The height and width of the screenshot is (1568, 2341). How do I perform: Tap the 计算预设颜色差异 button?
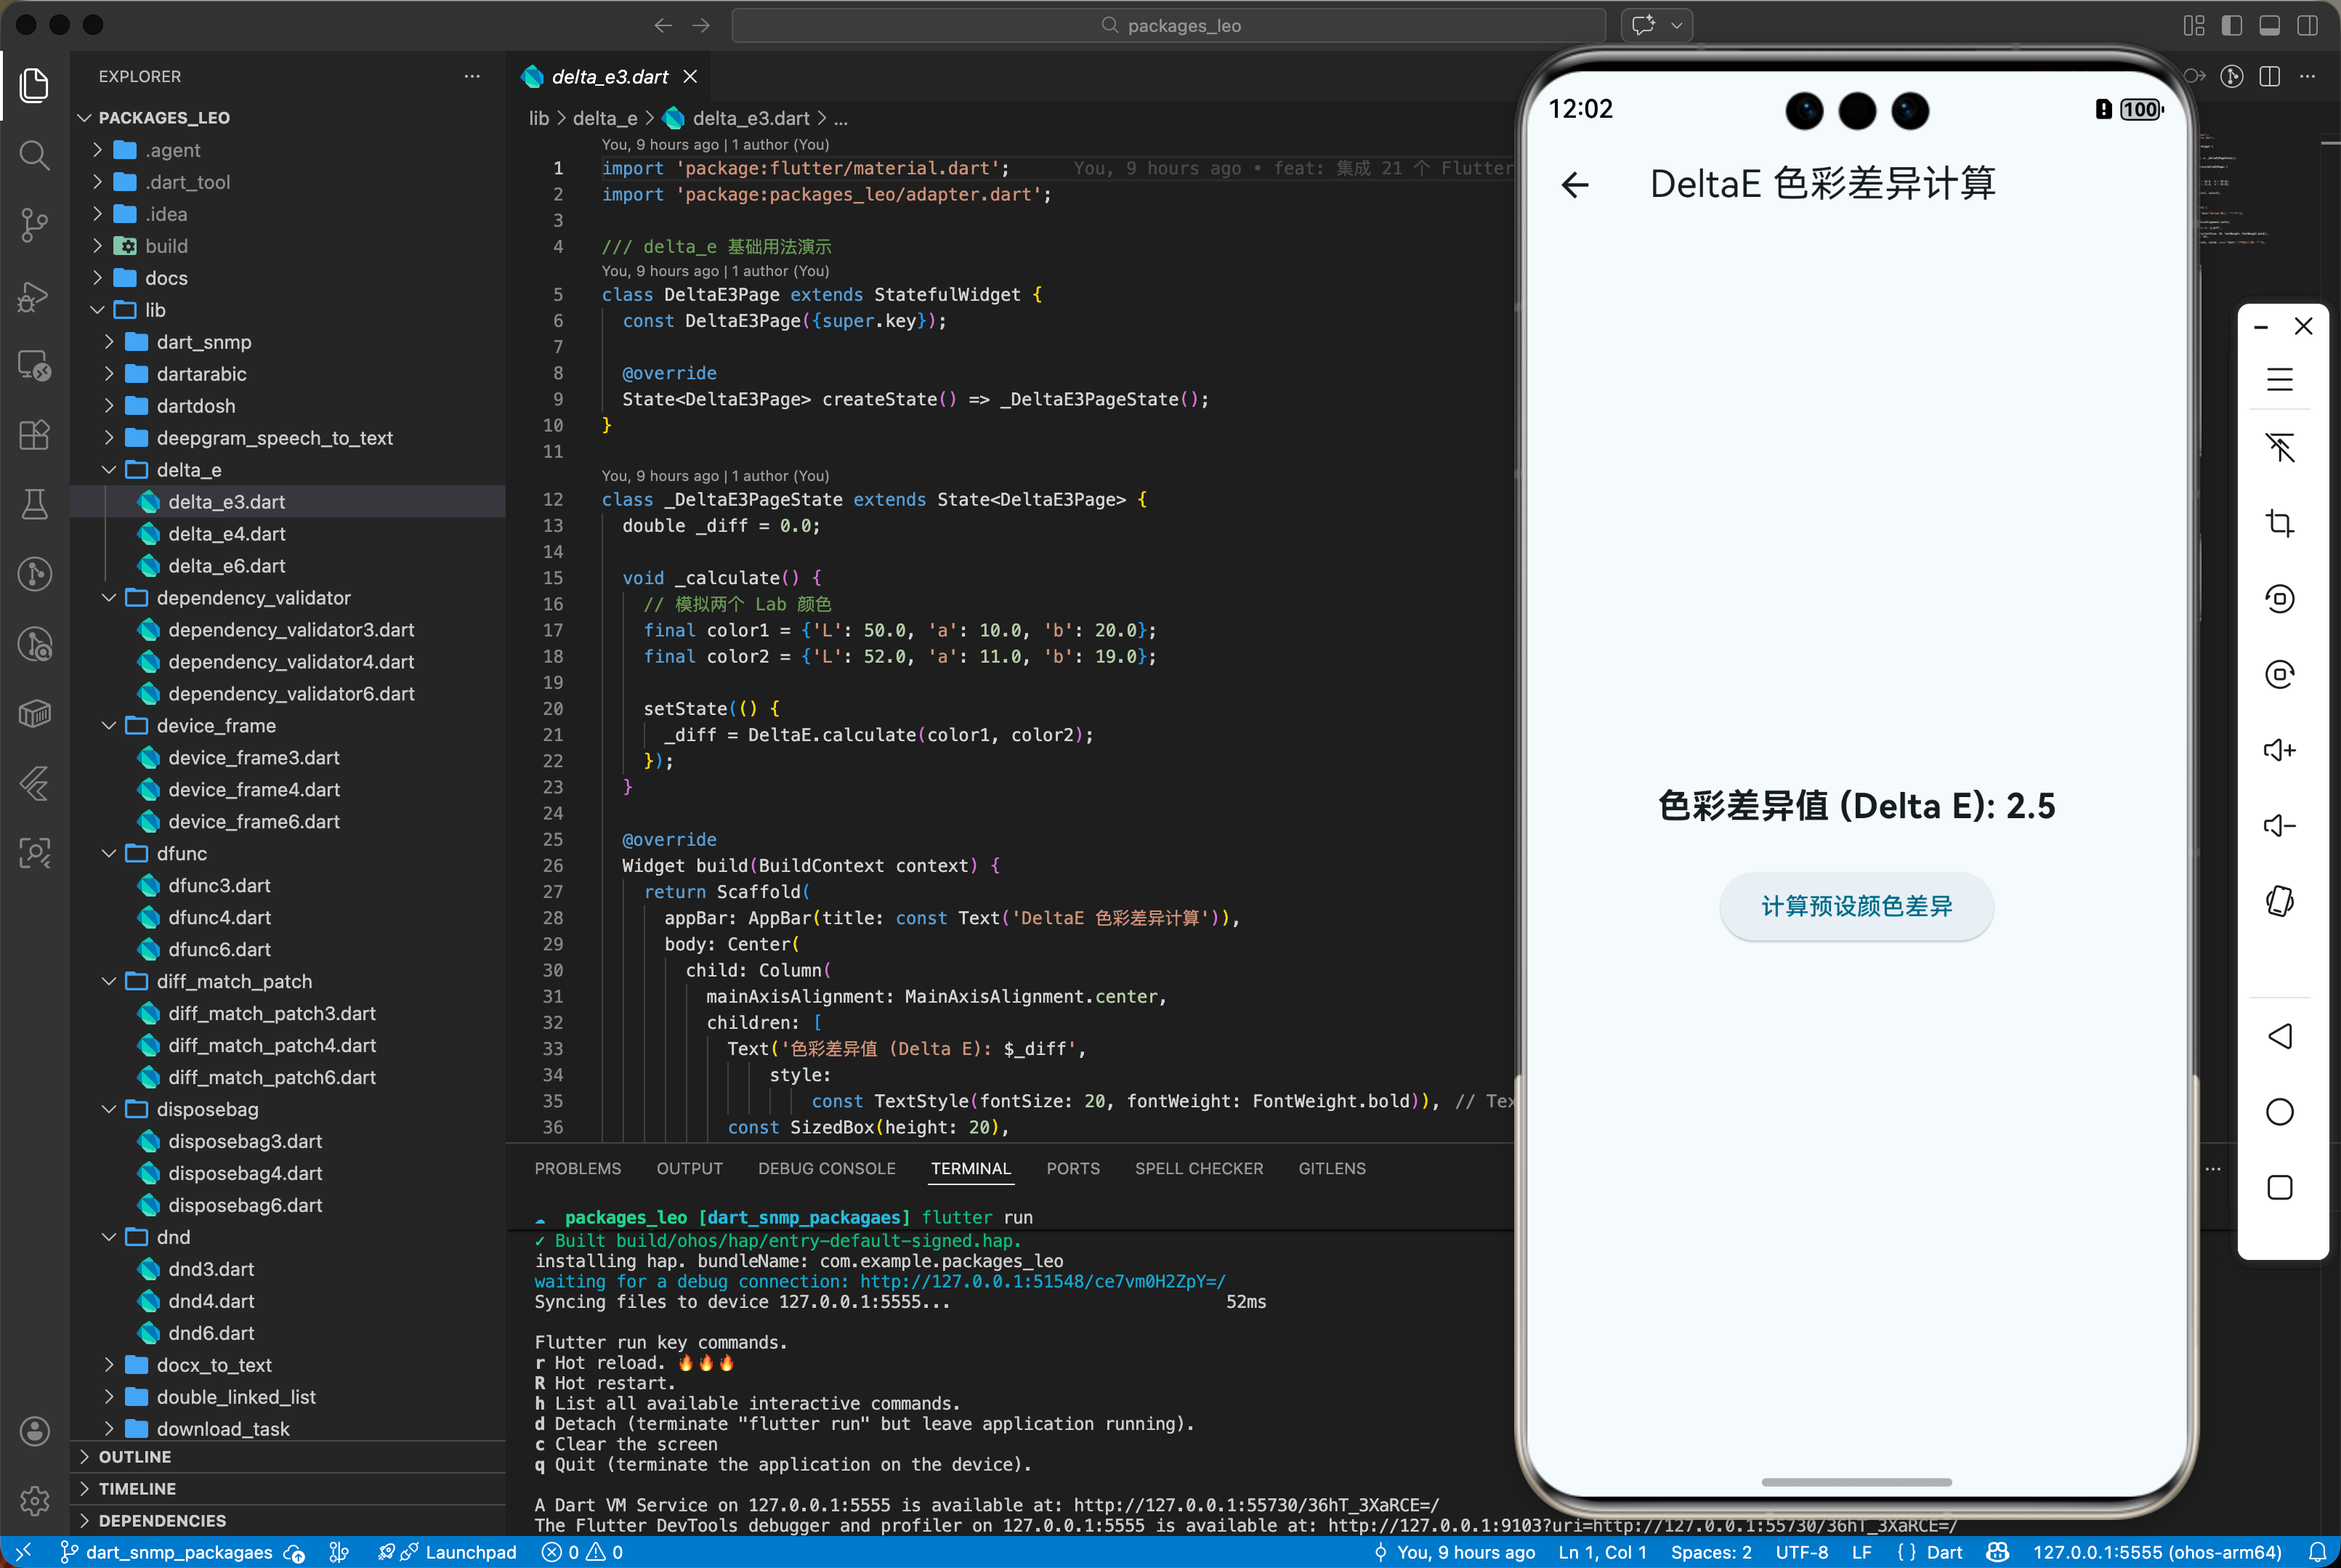(x=1856, y=906)
